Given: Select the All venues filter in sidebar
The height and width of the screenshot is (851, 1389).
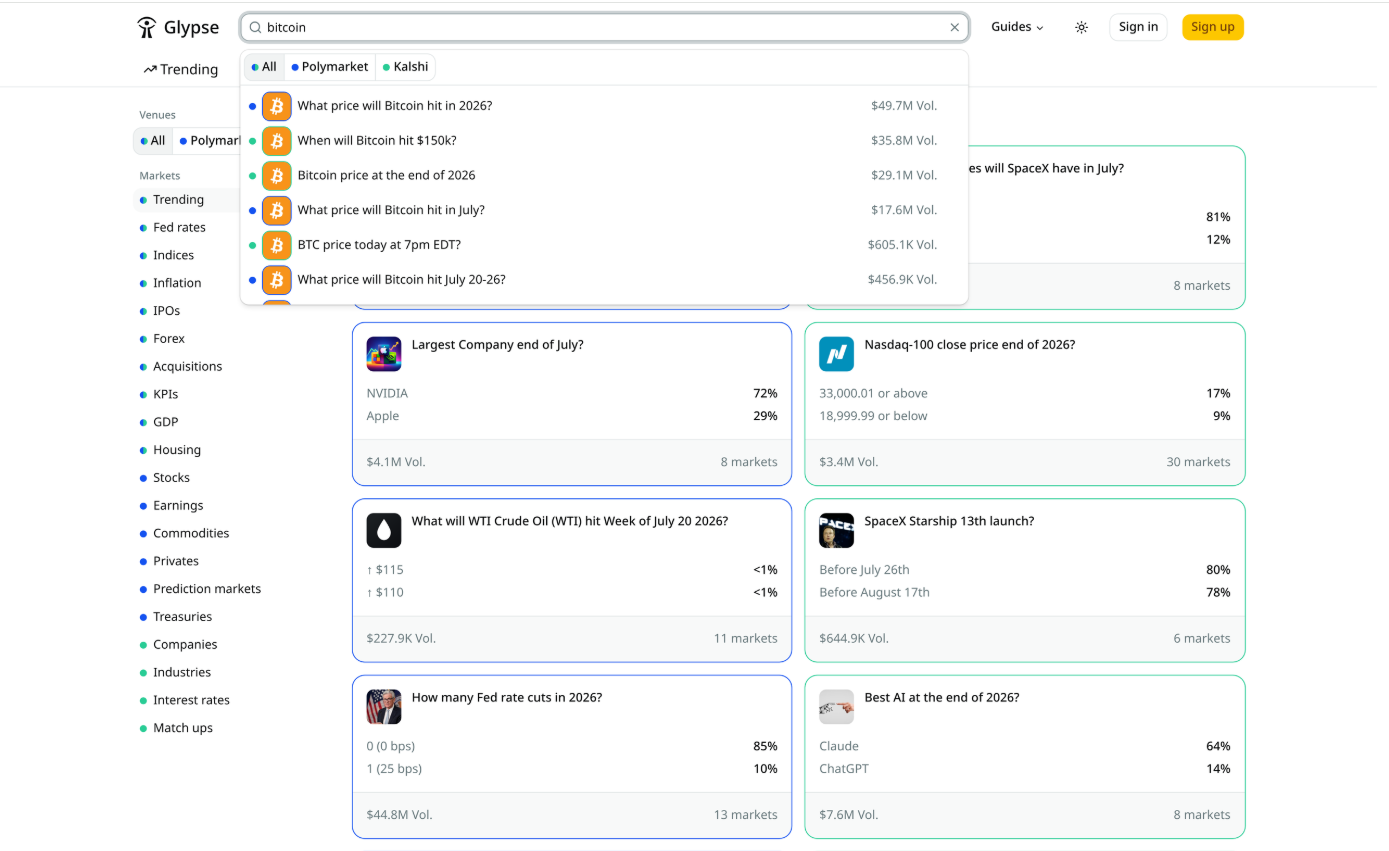Looking at the screenshot, I should (153, 141).
